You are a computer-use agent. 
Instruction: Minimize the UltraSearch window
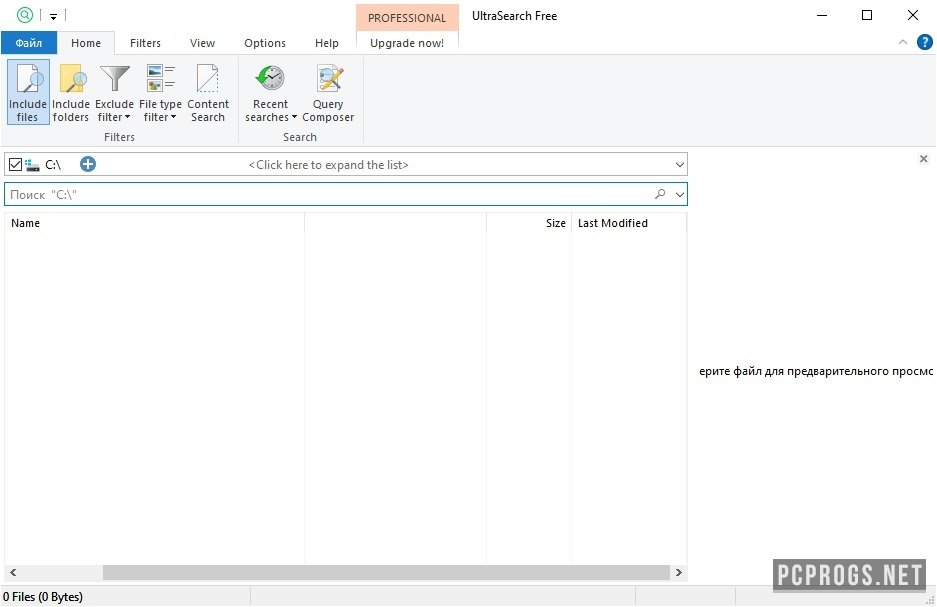pos(822,16)
